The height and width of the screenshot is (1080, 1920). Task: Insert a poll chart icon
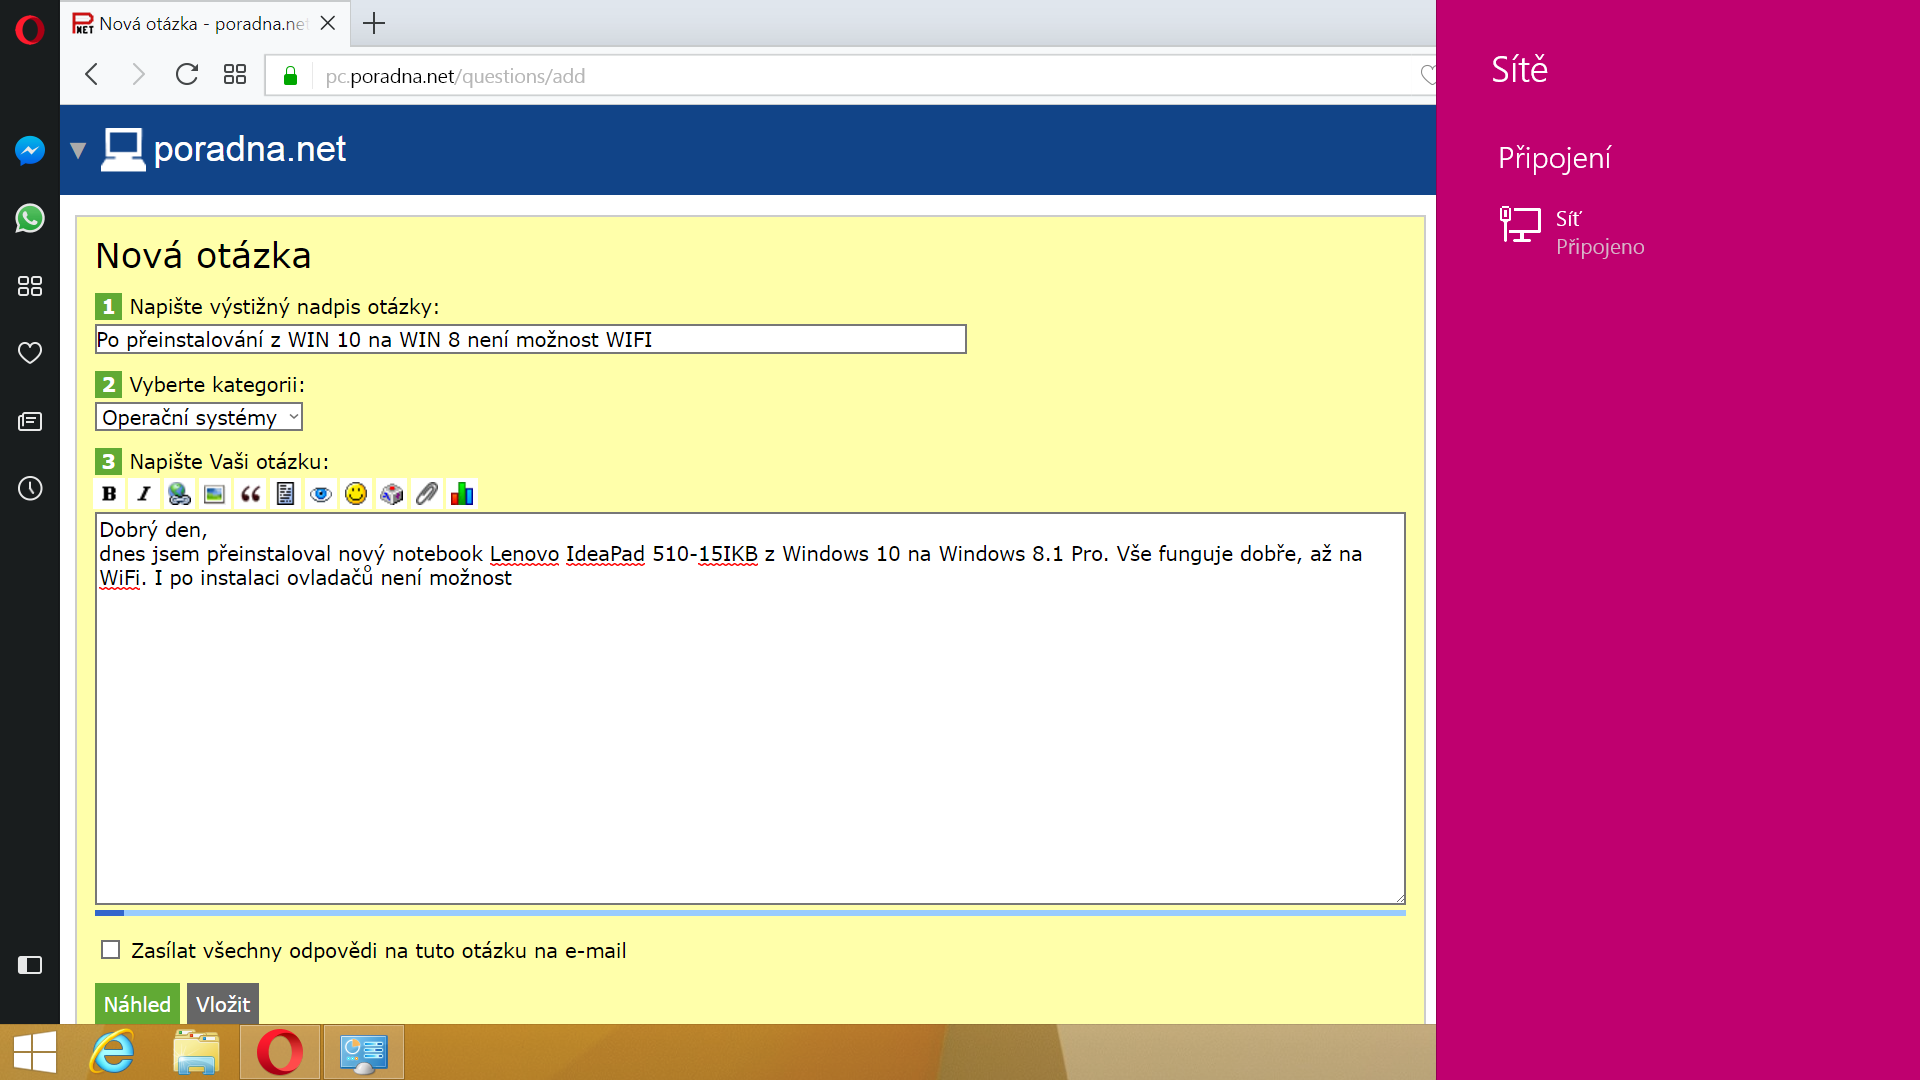point(462,494)
